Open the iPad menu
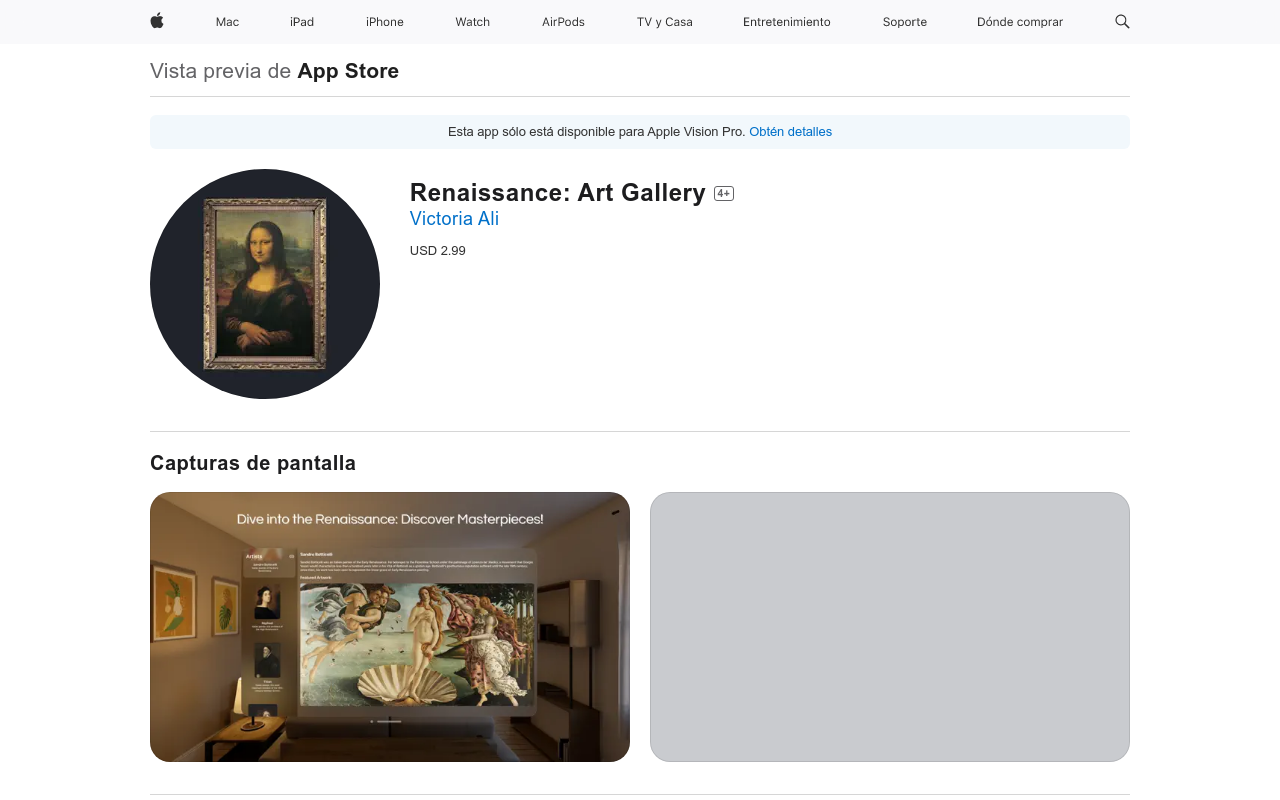Screen dimensions: 1280x800 click(302, 22)
